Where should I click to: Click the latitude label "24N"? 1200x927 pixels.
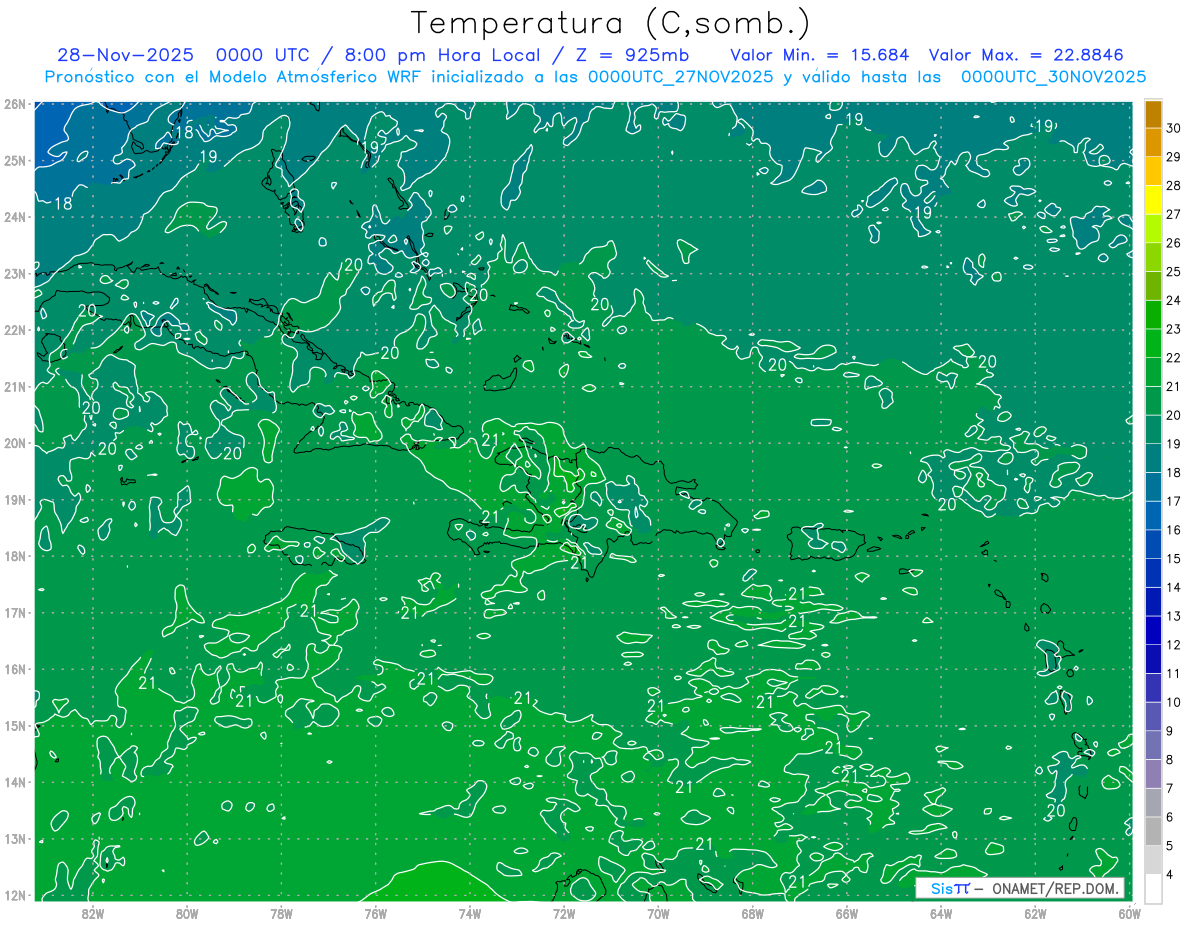14,217
